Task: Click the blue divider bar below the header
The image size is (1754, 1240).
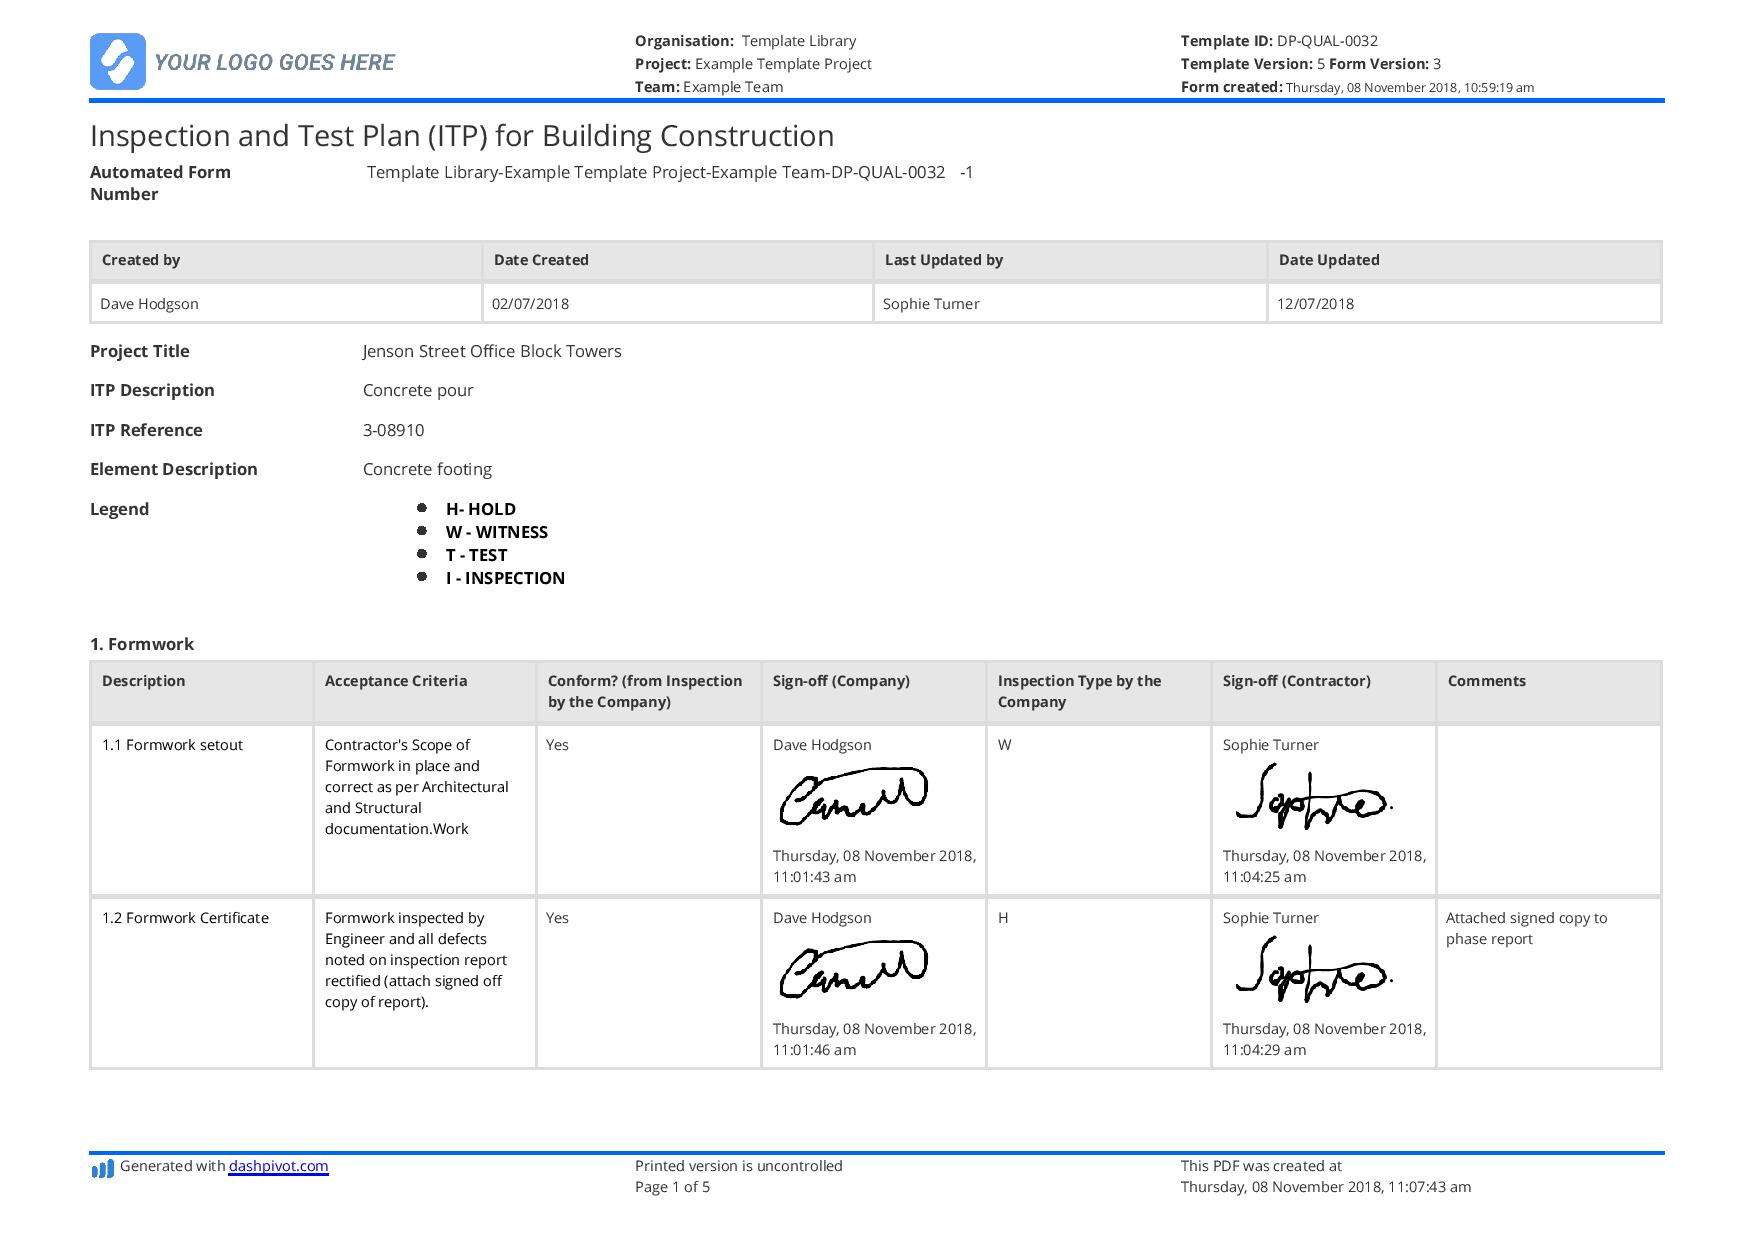Action: coord(877,100)
